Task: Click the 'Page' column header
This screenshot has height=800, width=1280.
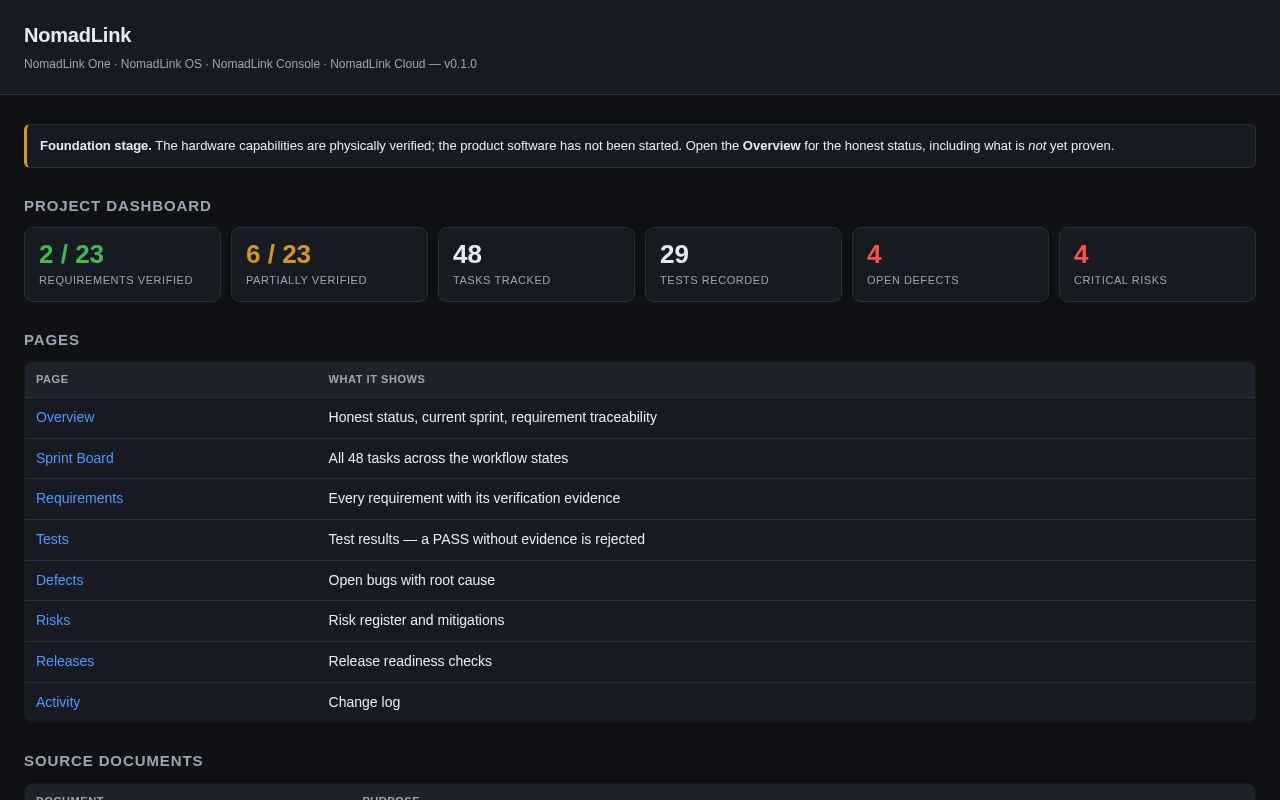Action: pyautogui.click(x=52, y=380)
